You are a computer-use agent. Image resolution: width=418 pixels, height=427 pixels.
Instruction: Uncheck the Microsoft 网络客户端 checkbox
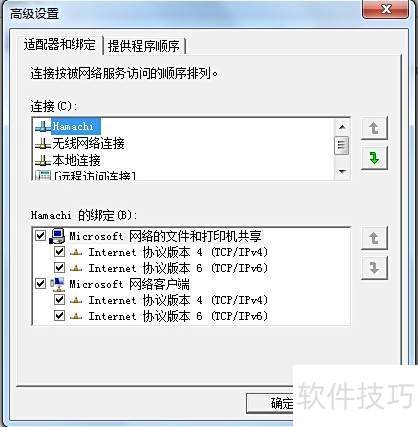click(x=40, y=284)
